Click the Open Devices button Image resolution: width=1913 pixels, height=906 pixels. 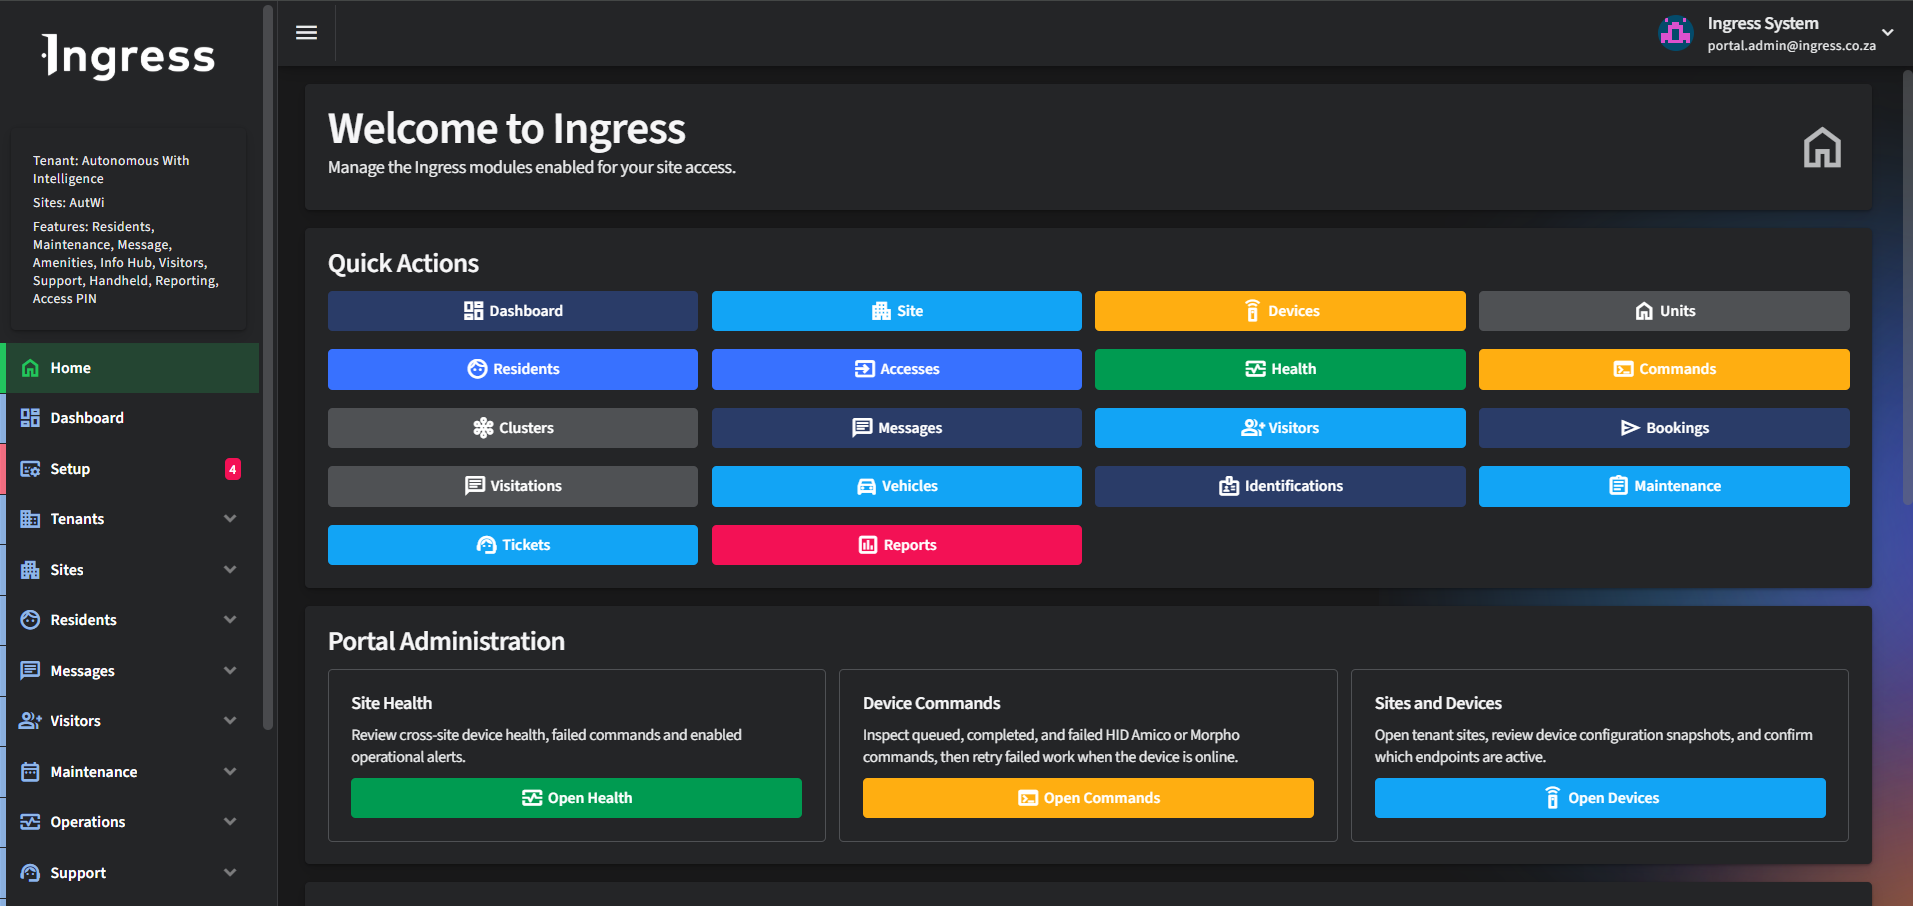coord(1600,798)
